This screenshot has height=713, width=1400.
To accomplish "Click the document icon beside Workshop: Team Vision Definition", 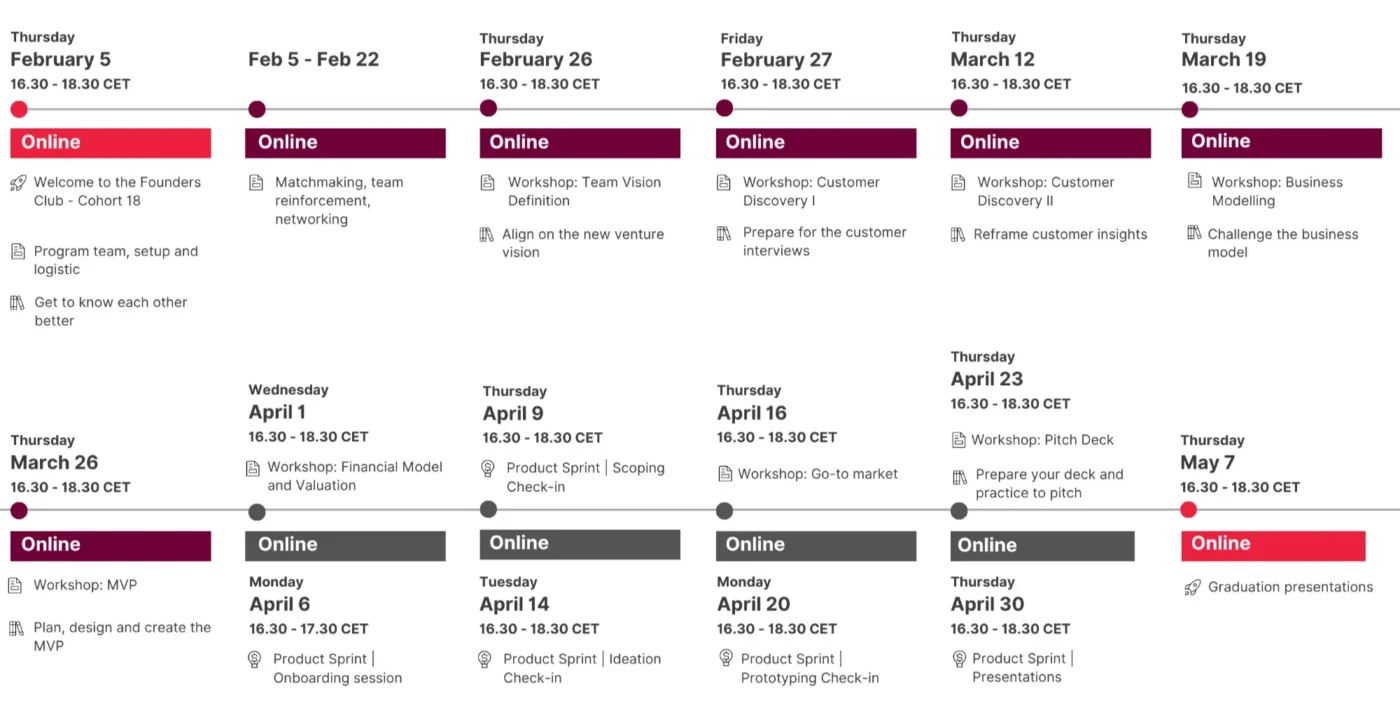I will [x=488, y=183].
